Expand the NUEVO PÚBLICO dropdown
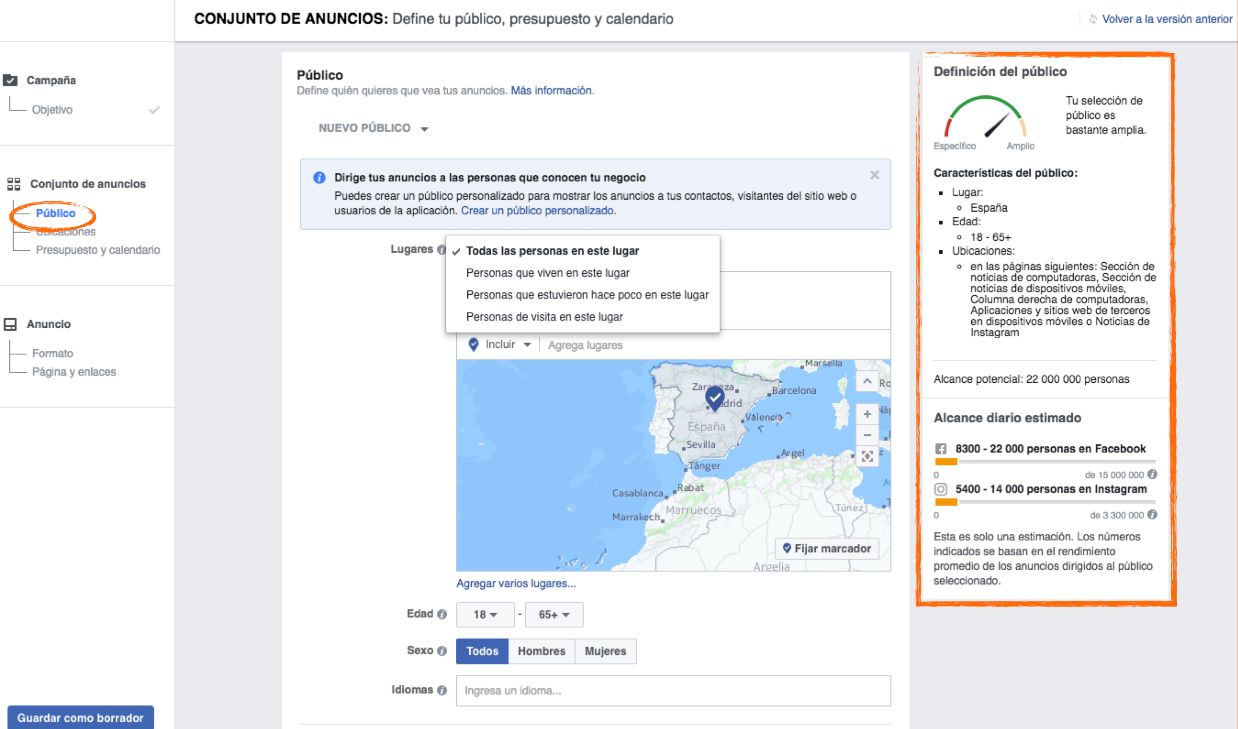 (373, 129)
